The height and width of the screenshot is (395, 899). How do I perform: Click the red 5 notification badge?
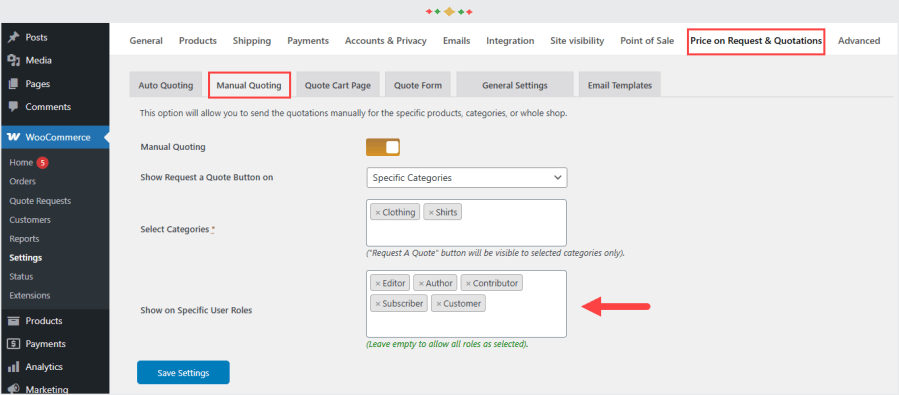[42, 163]
